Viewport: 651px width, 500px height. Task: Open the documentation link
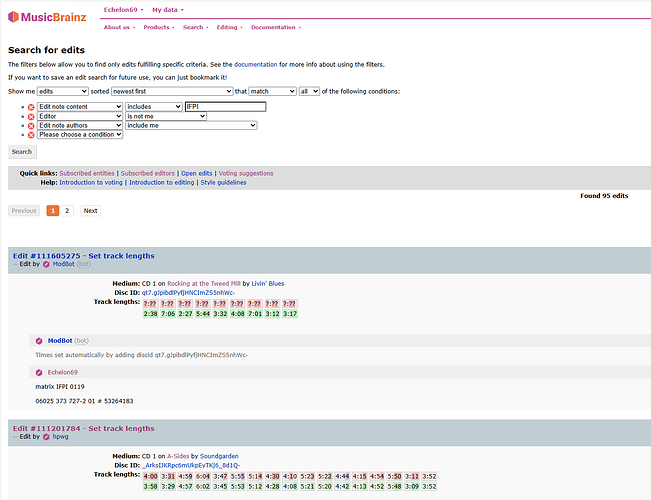(255, 65)
